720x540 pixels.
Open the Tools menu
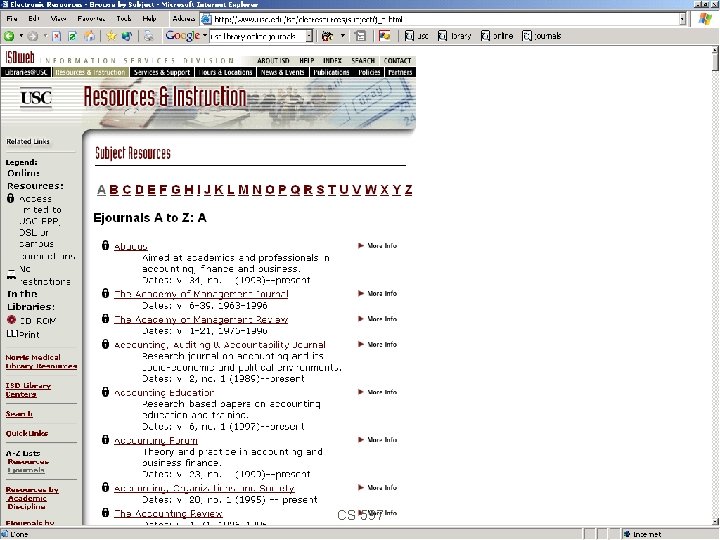[x=124, y=19]
